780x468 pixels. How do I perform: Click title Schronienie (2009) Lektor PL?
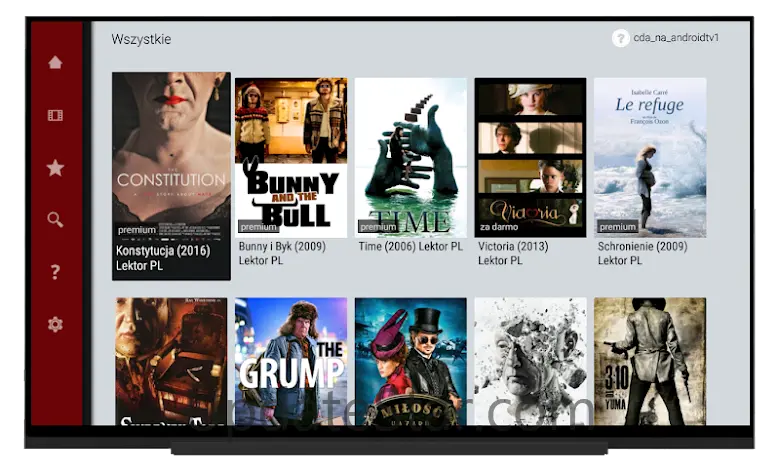tap(642, 253)
